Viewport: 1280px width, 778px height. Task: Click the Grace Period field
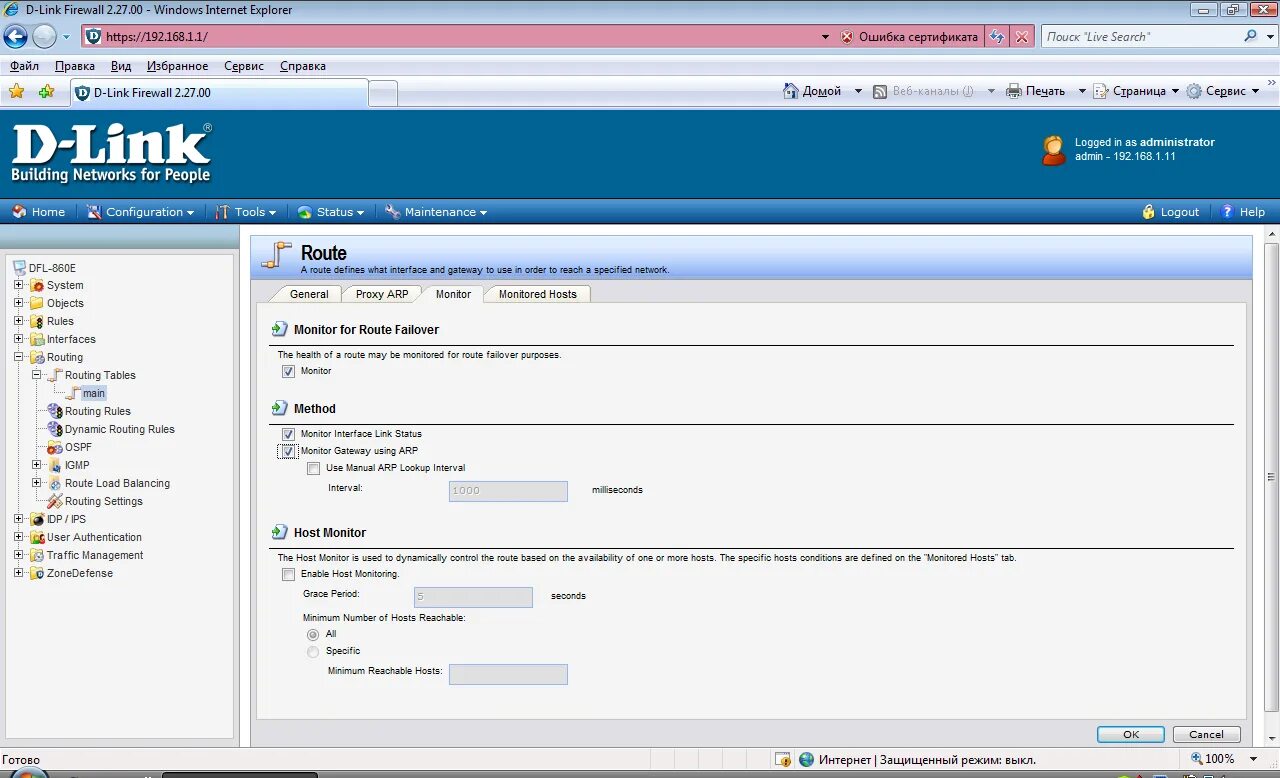pos(473,597)
